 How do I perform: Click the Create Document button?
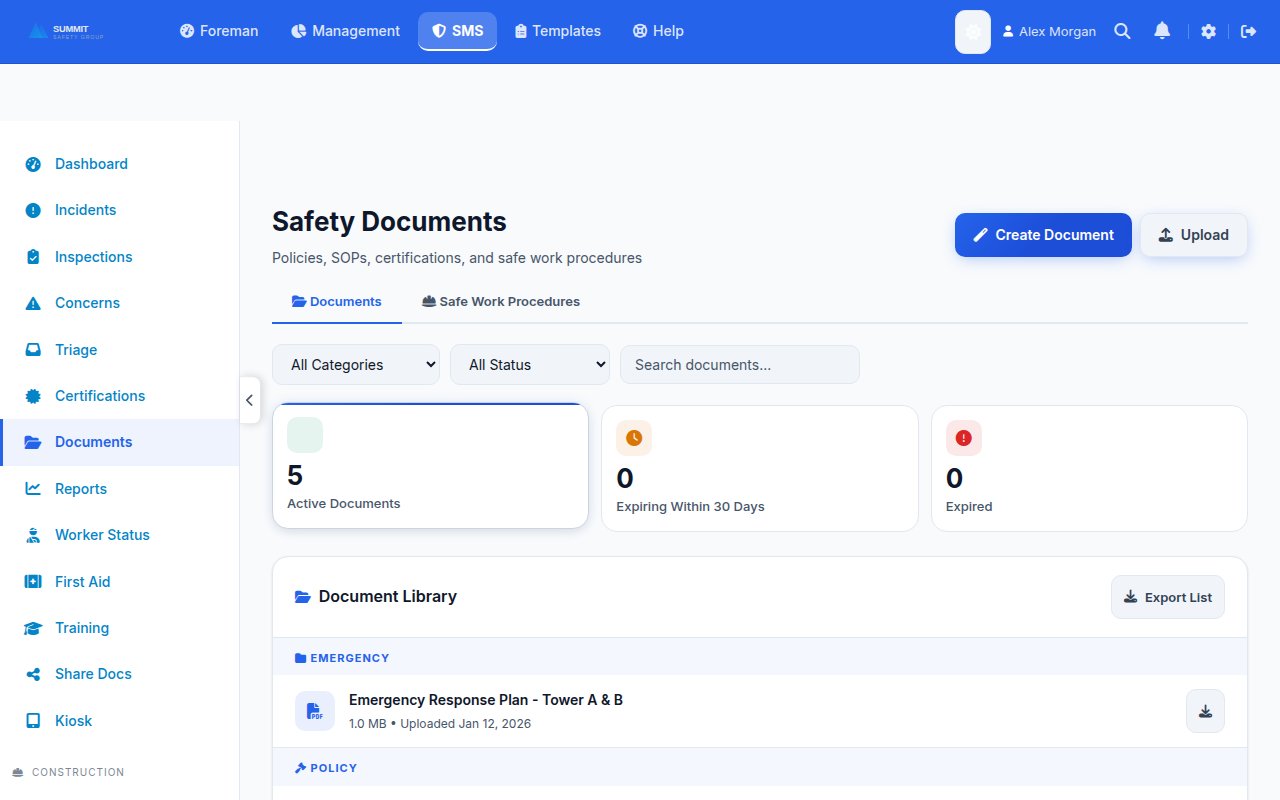pos(1043,235)
